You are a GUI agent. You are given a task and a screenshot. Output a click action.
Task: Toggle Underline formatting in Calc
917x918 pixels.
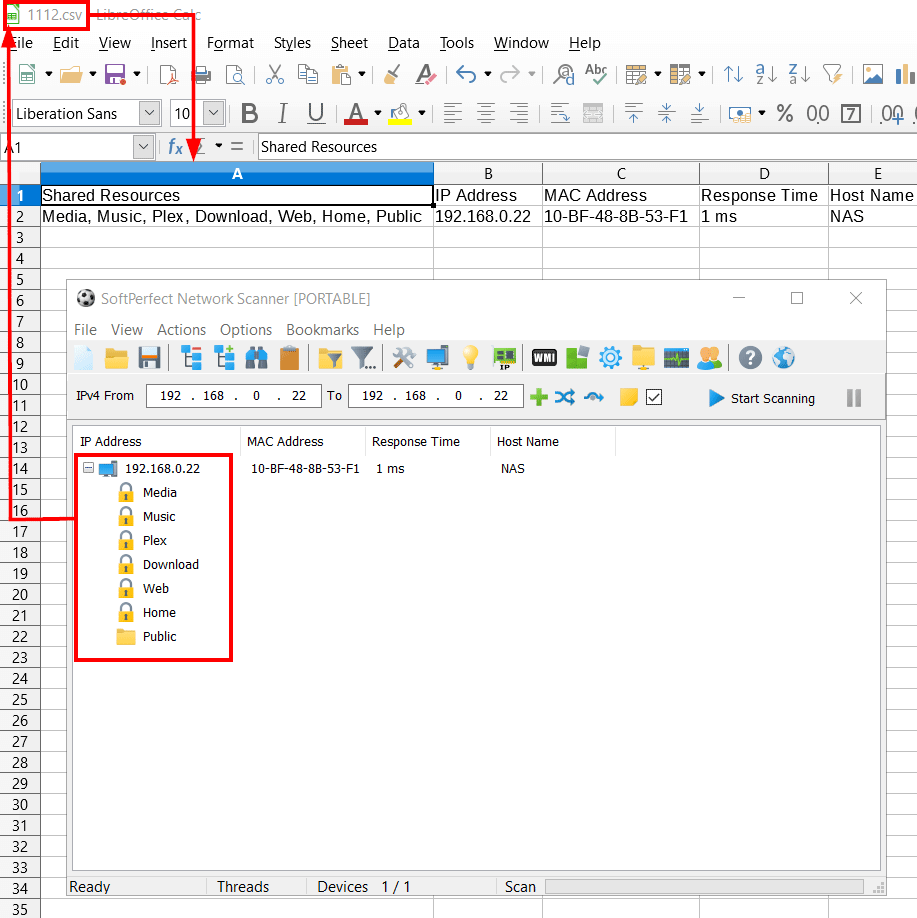click(316, 113)
